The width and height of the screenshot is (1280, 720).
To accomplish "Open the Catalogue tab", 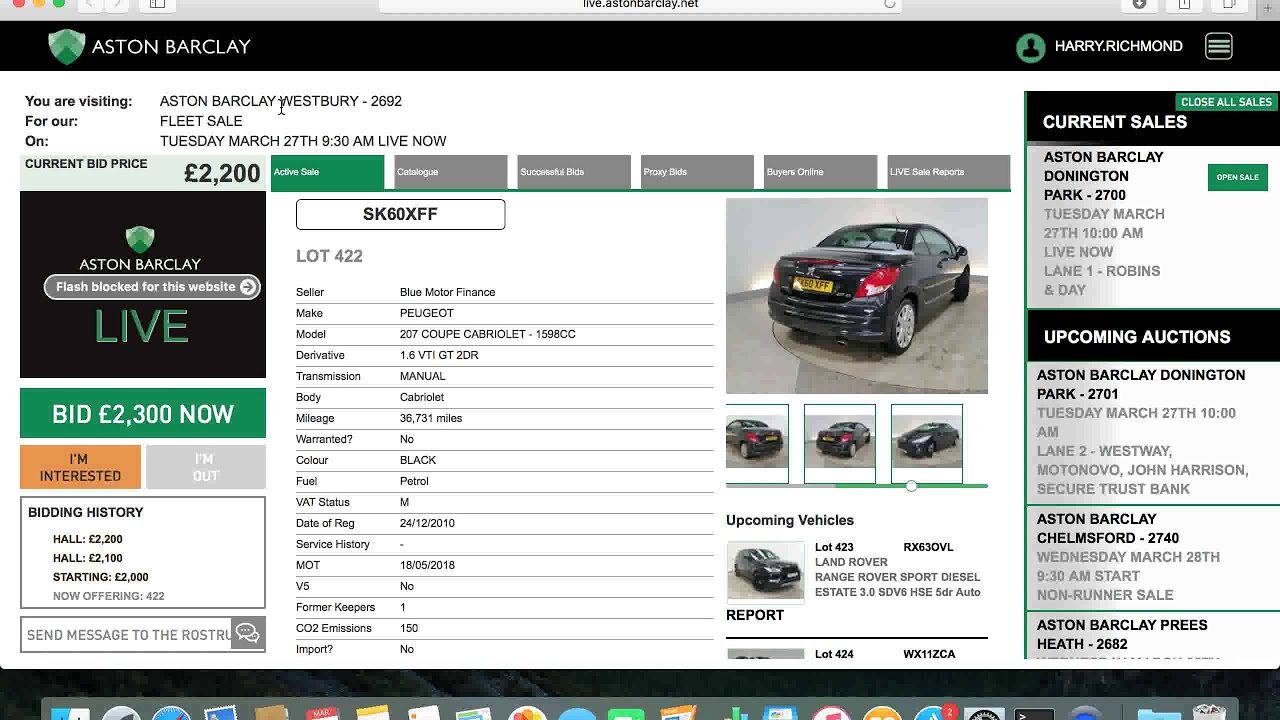I will (451, 172).
